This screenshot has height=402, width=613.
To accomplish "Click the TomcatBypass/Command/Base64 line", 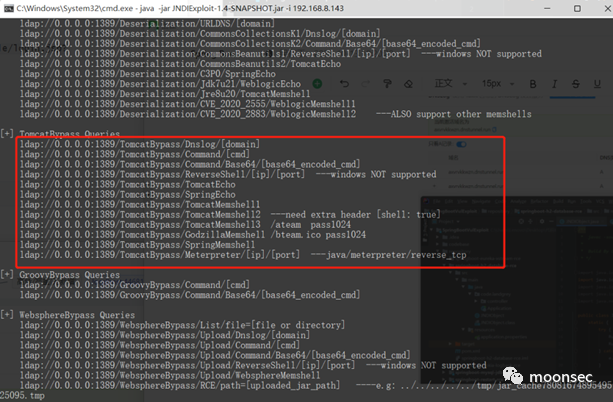I will coord(190,164).
